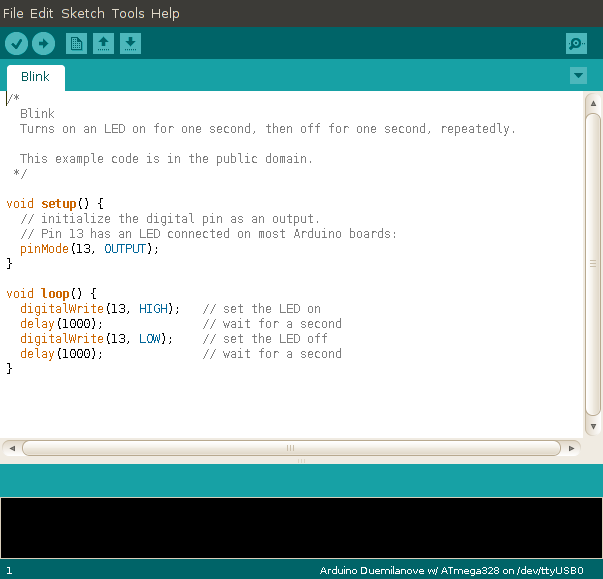This screenshot has width=603, height=579.
Task: Click the horizontal scrollbar right arrow
Action: coord(571,448)
